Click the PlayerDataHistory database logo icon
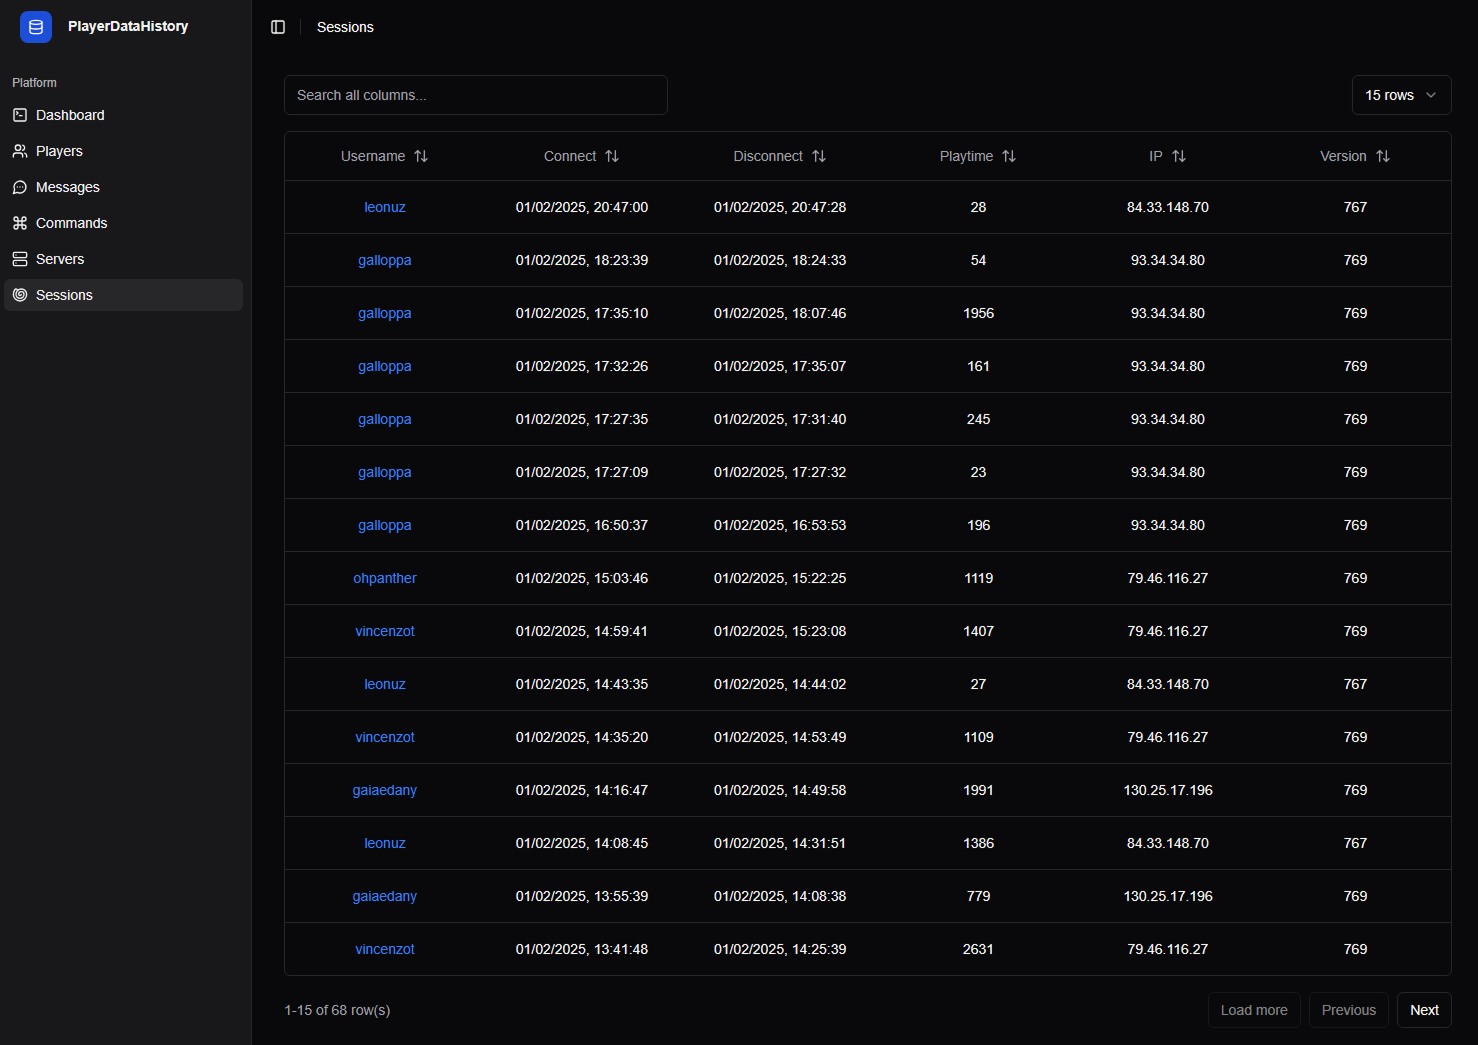Viewport: 1478px width, 1045px height. [x=36, y=27]
